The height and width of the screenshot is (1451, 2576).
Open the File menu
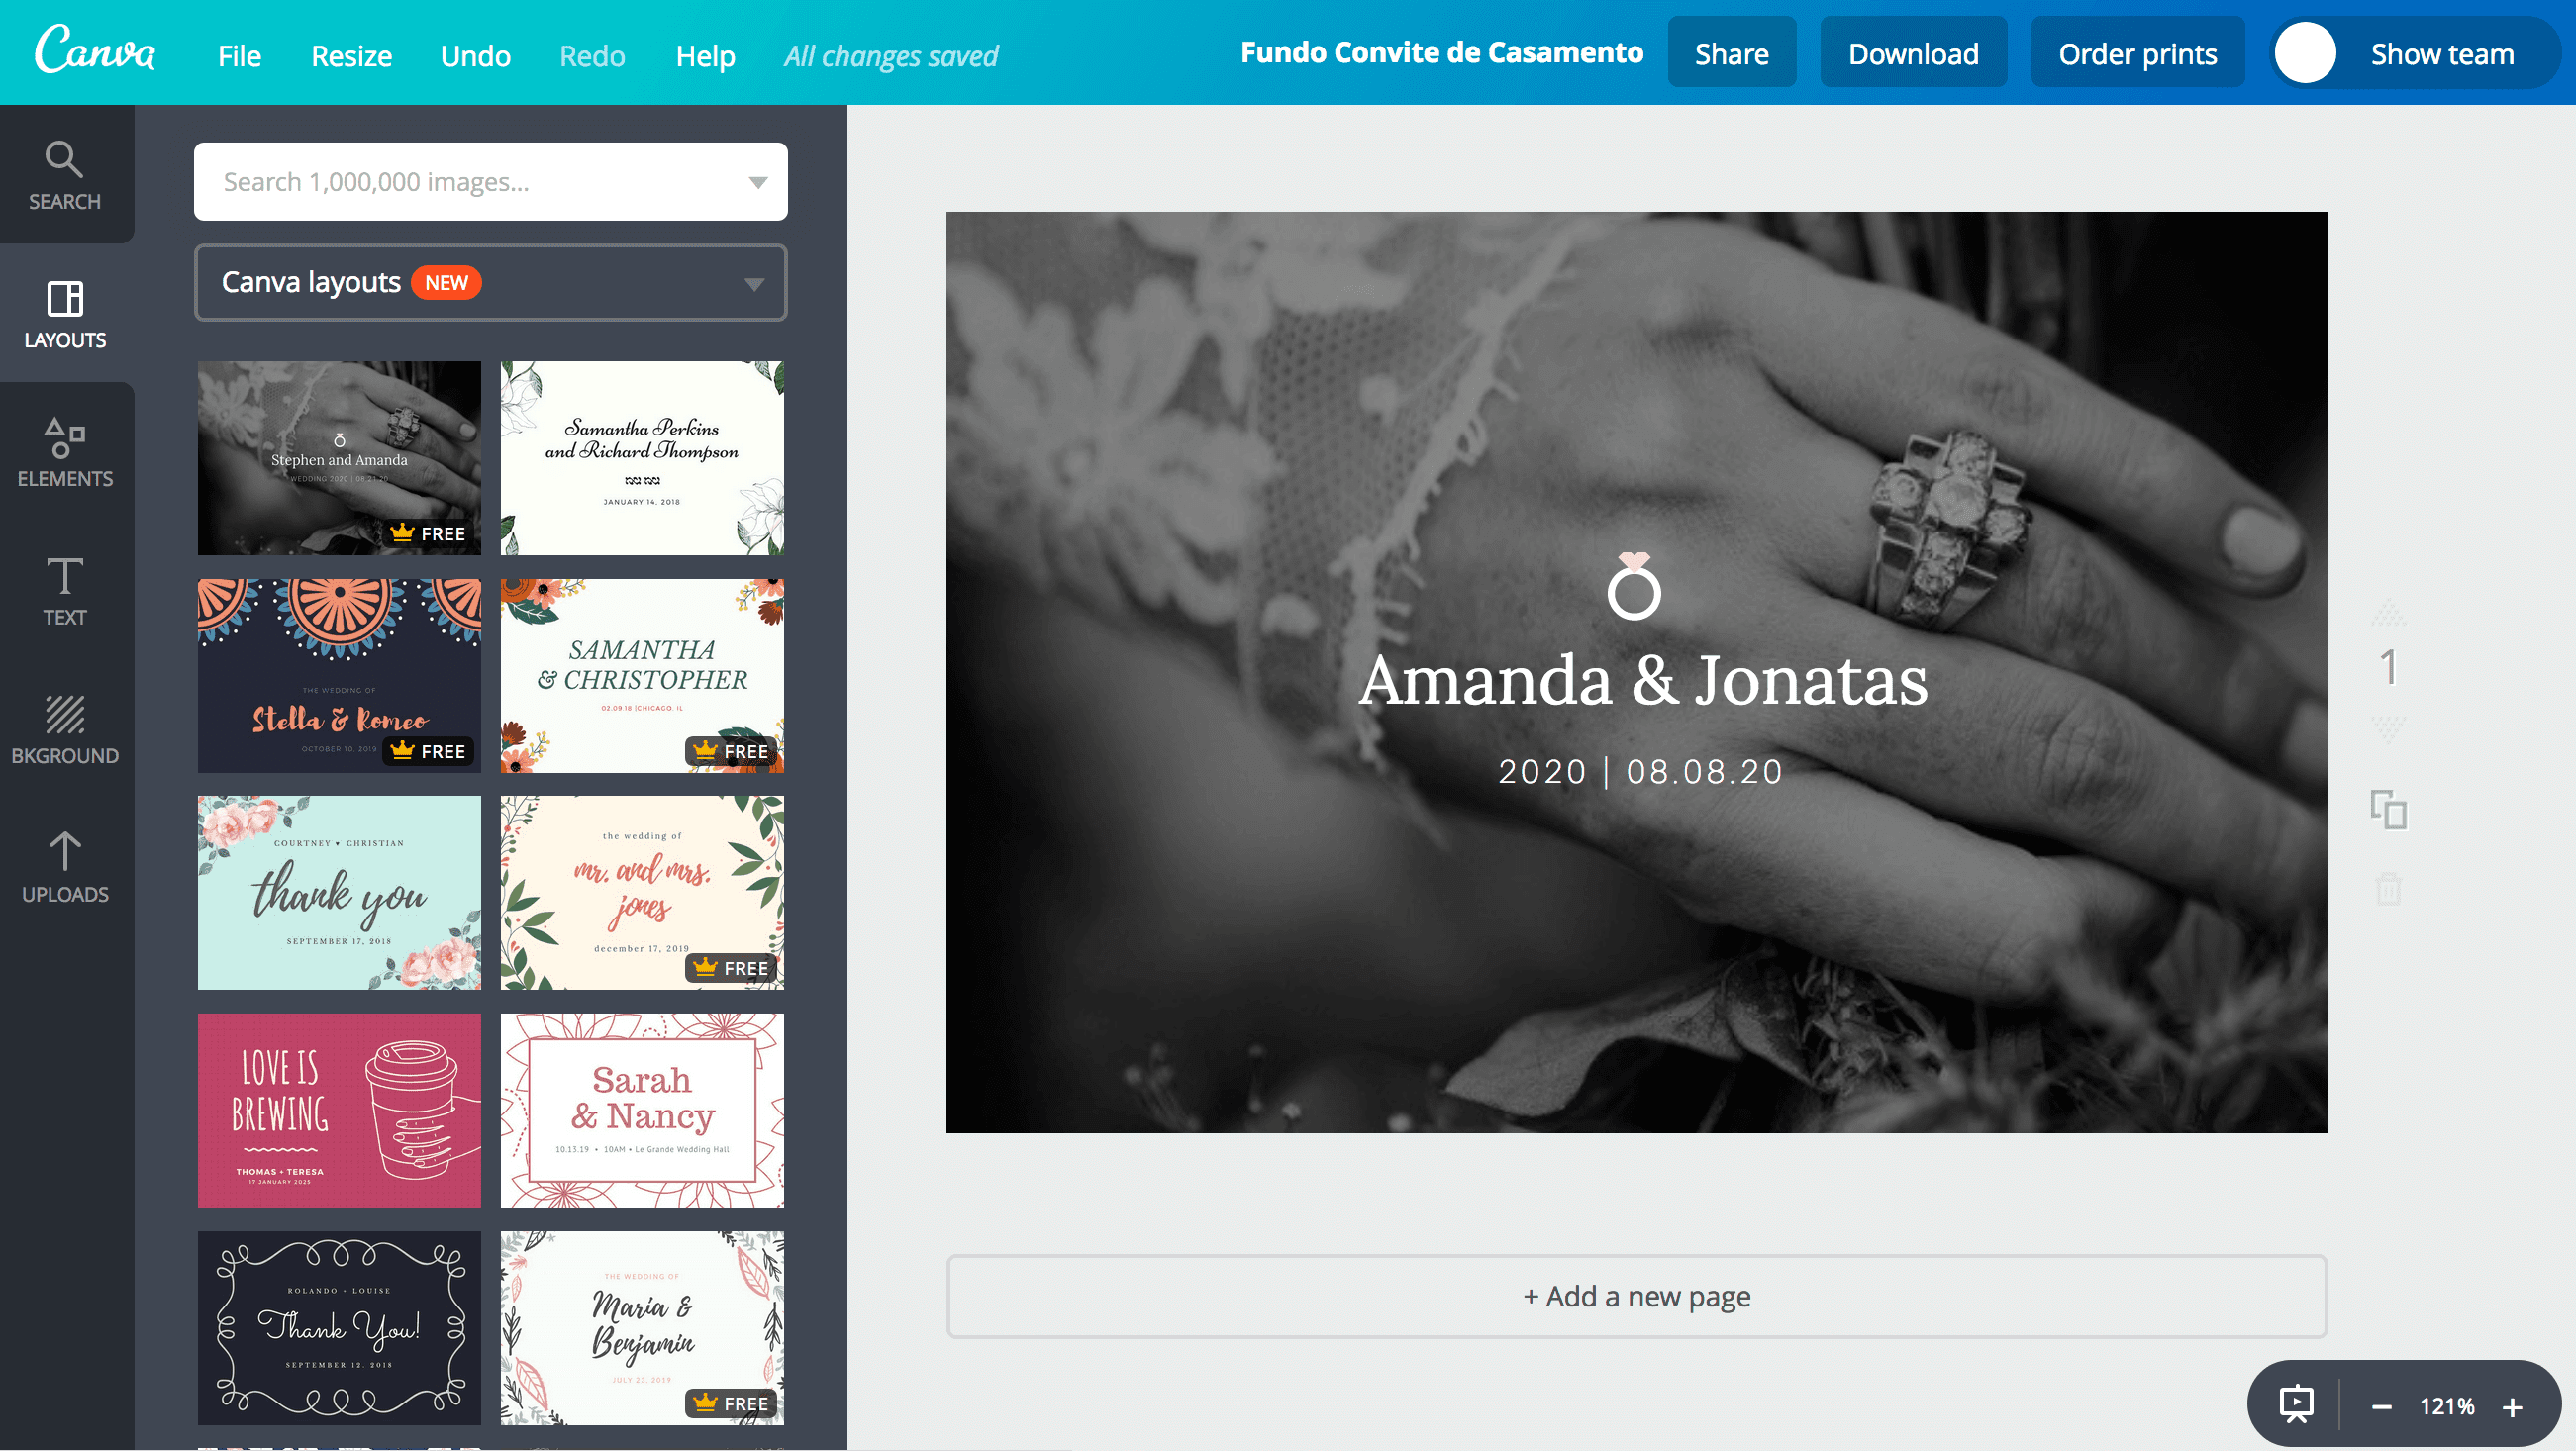pos(239,56)
